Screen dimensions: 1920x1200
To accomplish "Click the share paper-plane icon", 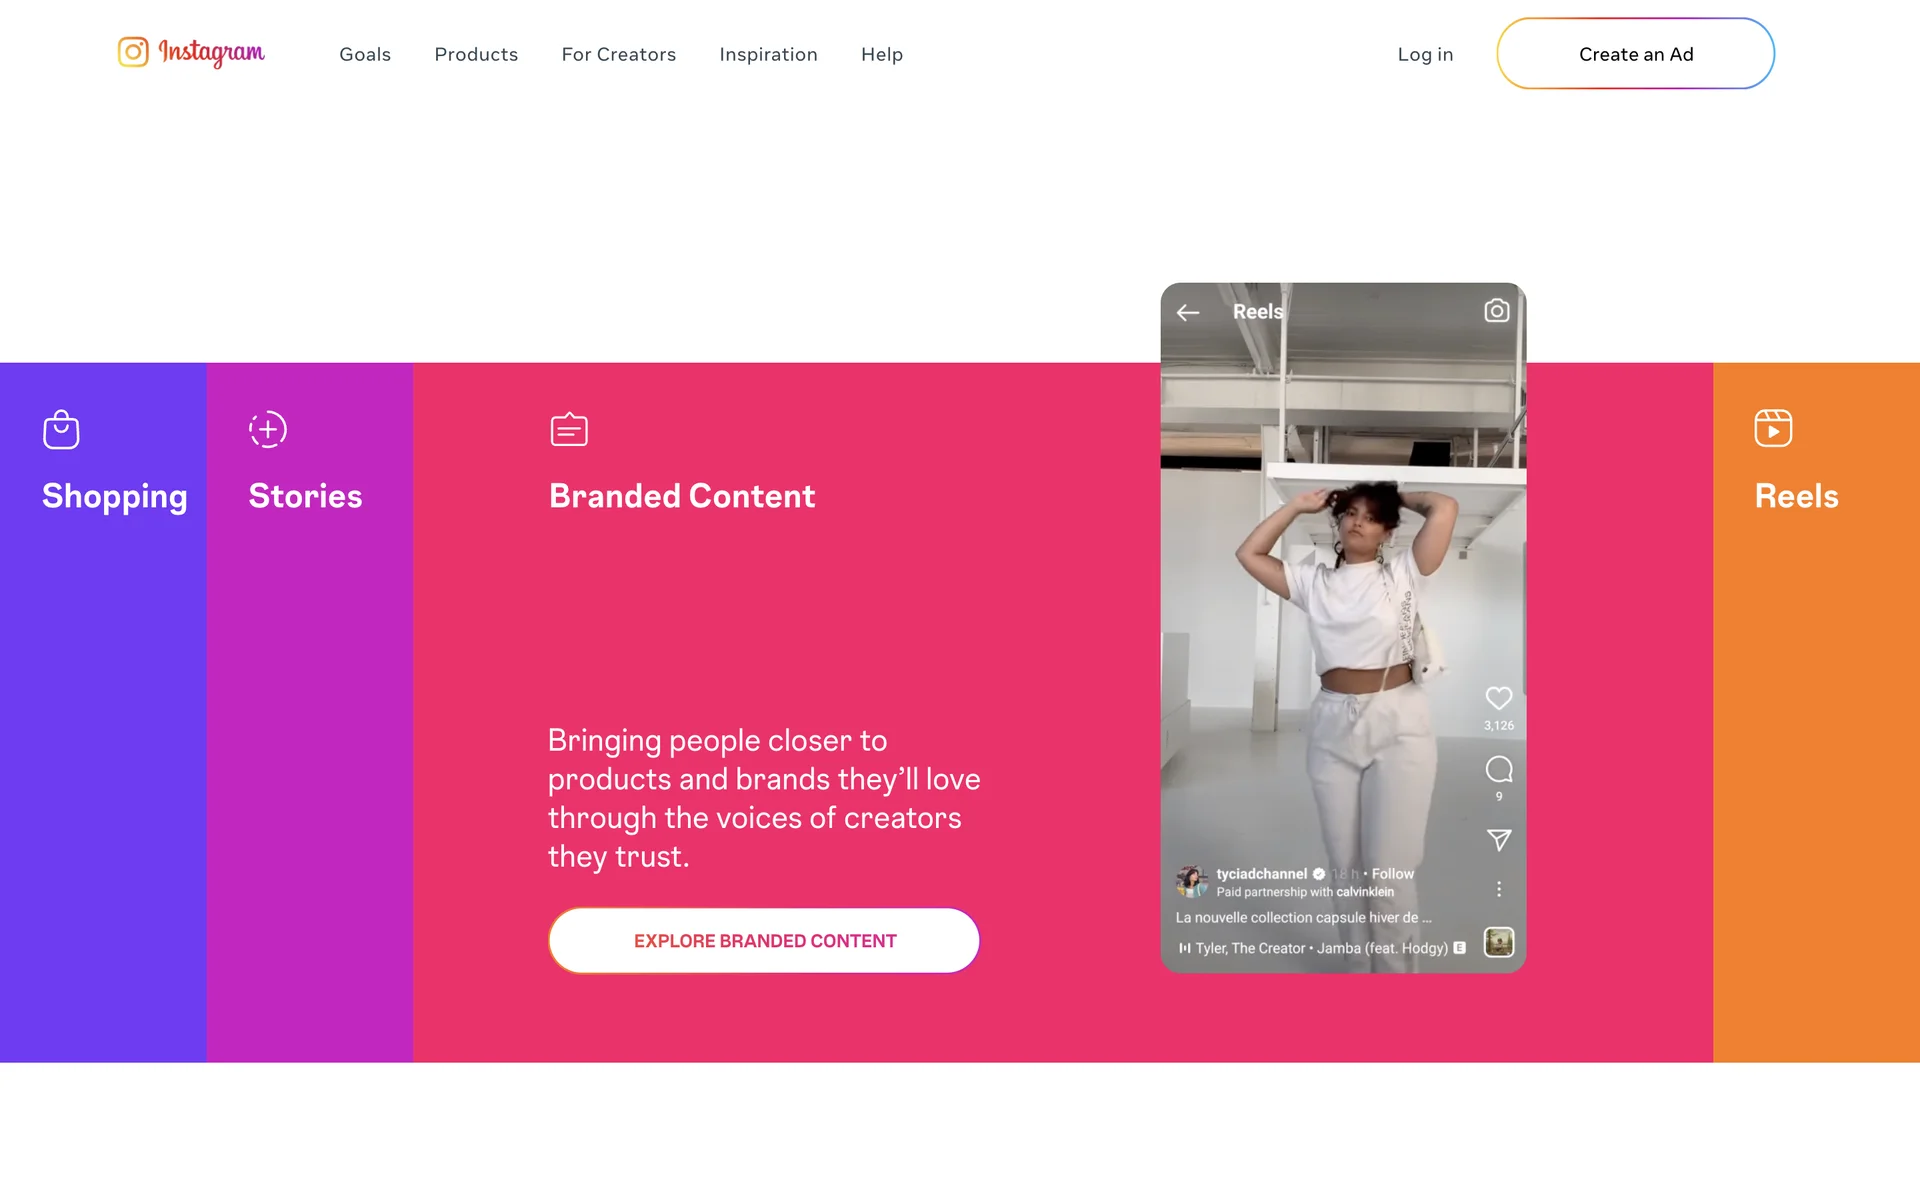I will click(x=1498, y=840).
